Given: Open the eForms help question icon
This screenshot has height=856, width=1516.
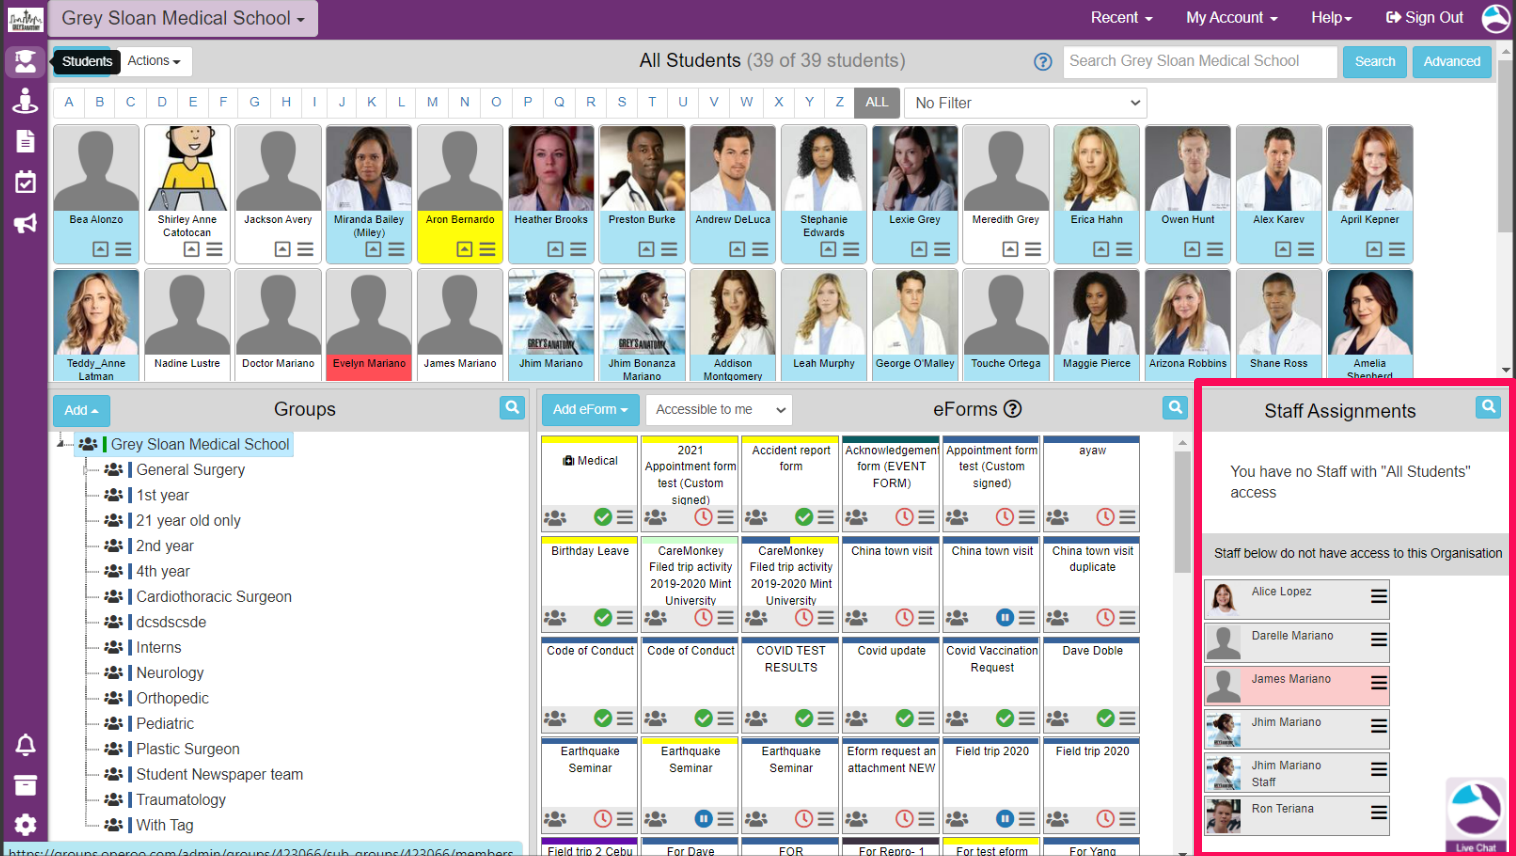Looking at the screenshot, I should 1013,409.
